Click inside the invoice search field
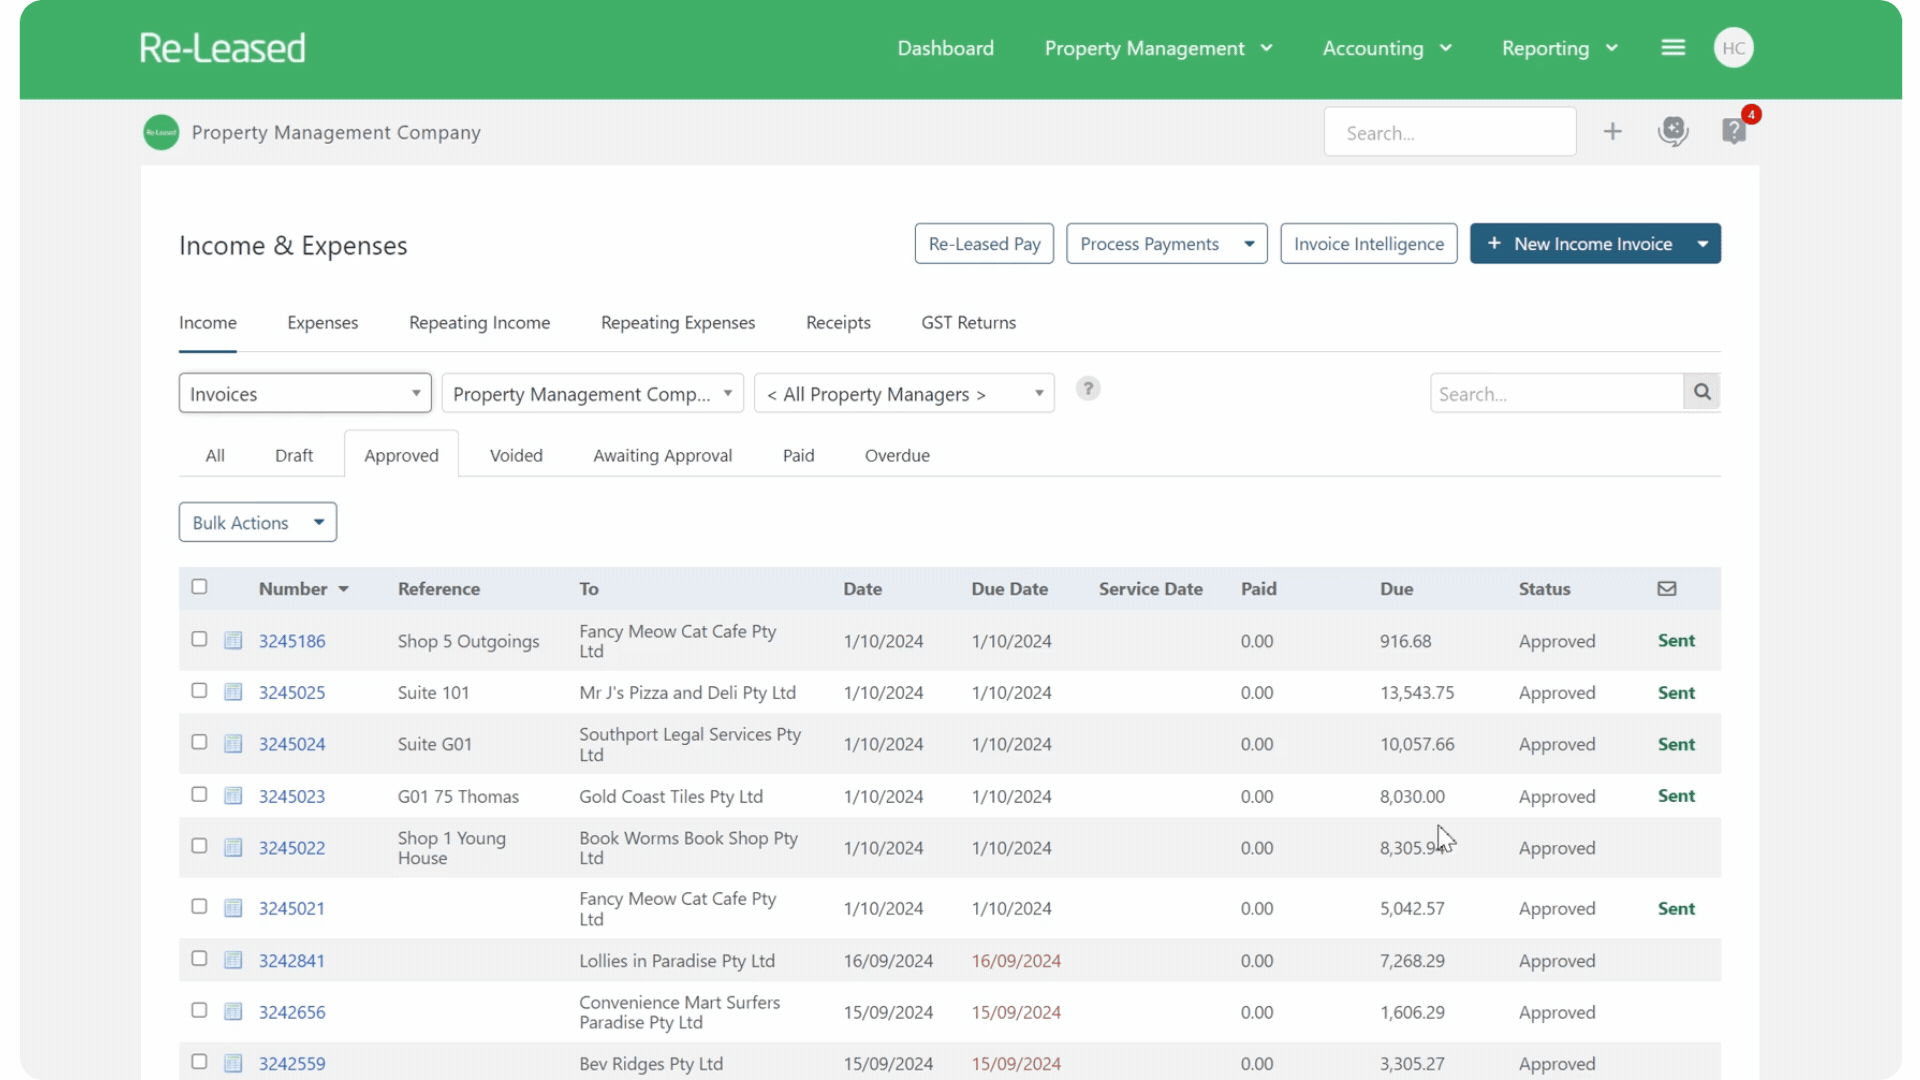 click(x=1556, y=393)
